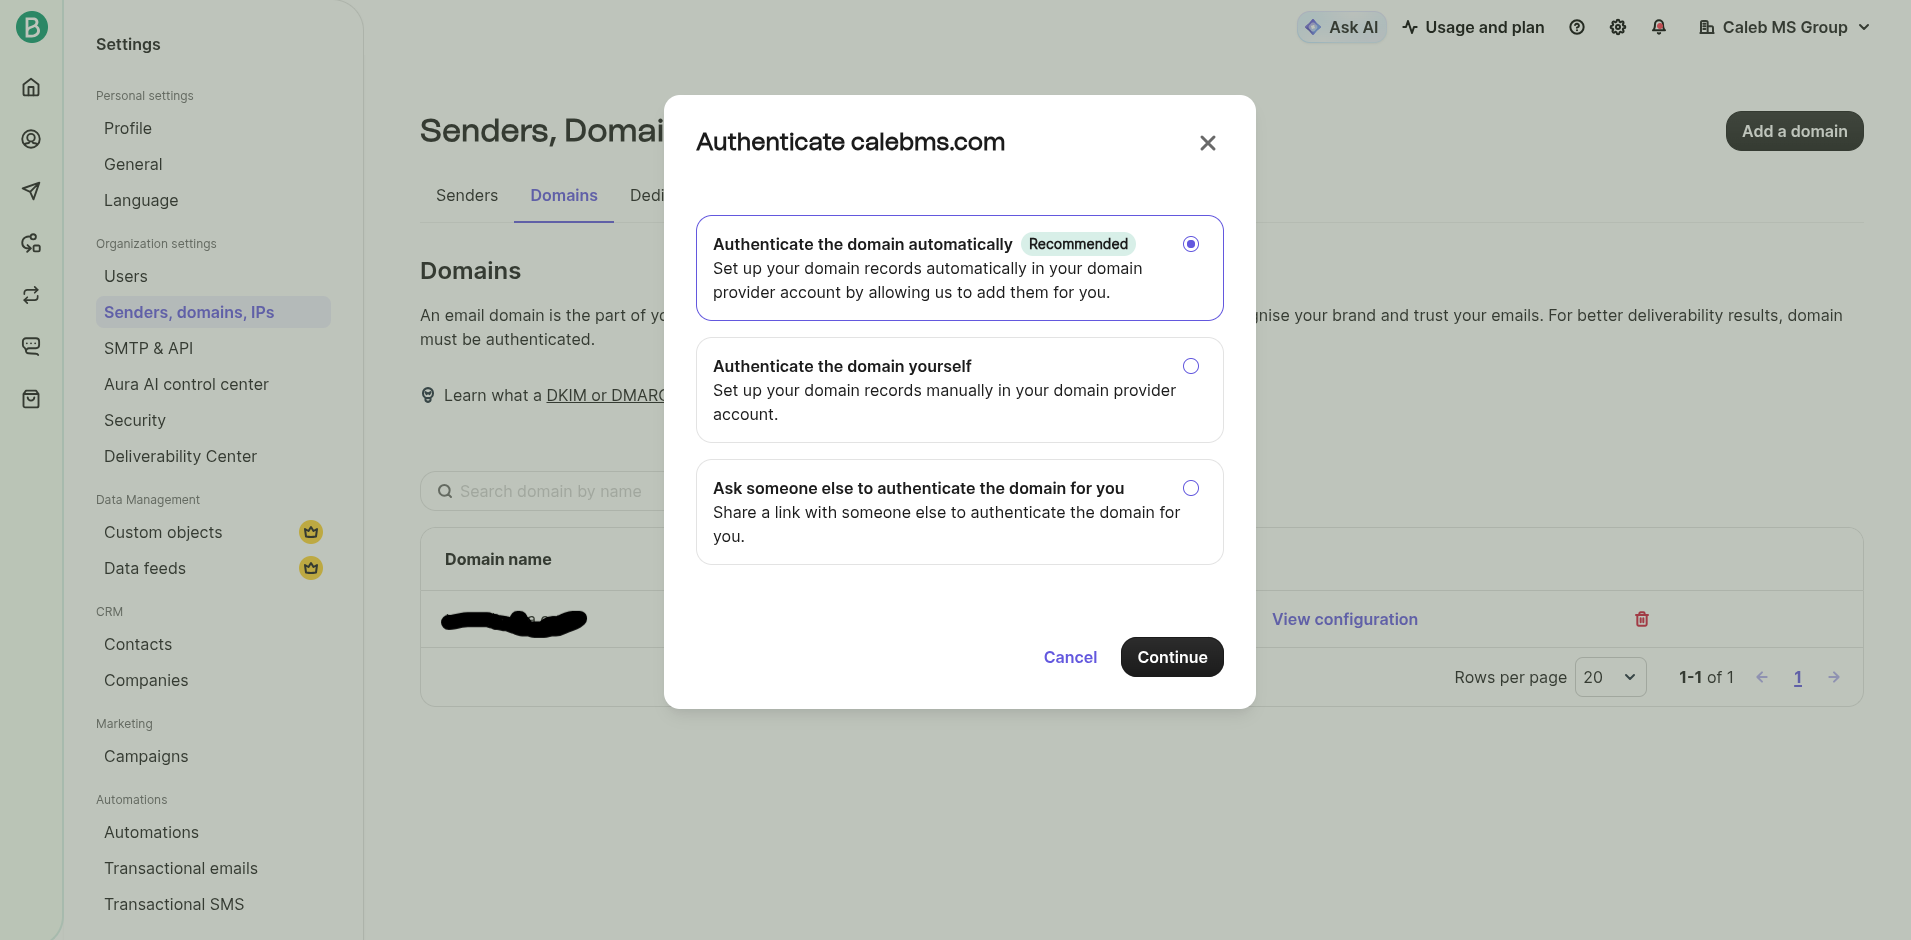Open General settings
1911x940 pixels.
pos(133,164)
